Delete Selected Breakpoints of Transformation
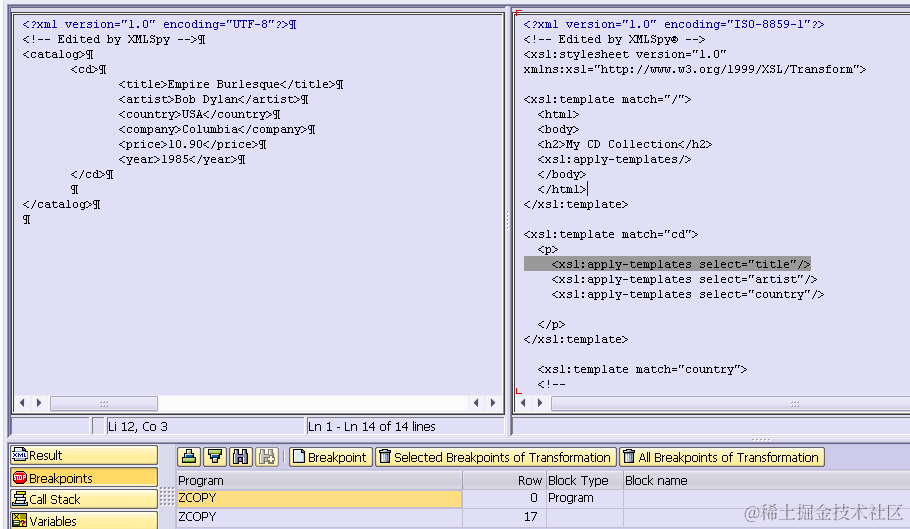This screenshot has width=910, height=529. pos(495,457)
